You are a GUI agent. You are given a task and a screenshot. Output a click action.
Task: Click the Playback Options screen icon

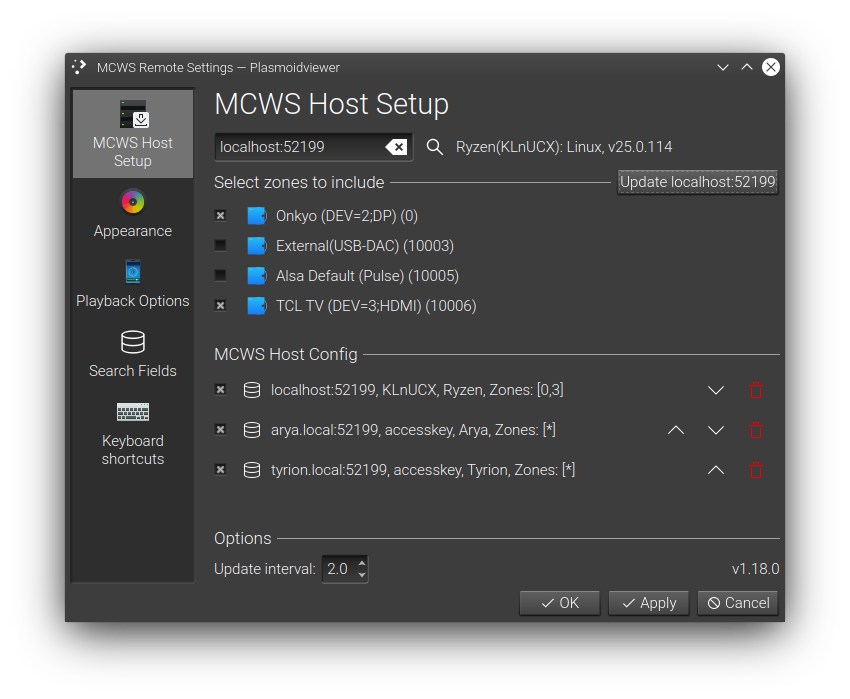pos(132,271)
